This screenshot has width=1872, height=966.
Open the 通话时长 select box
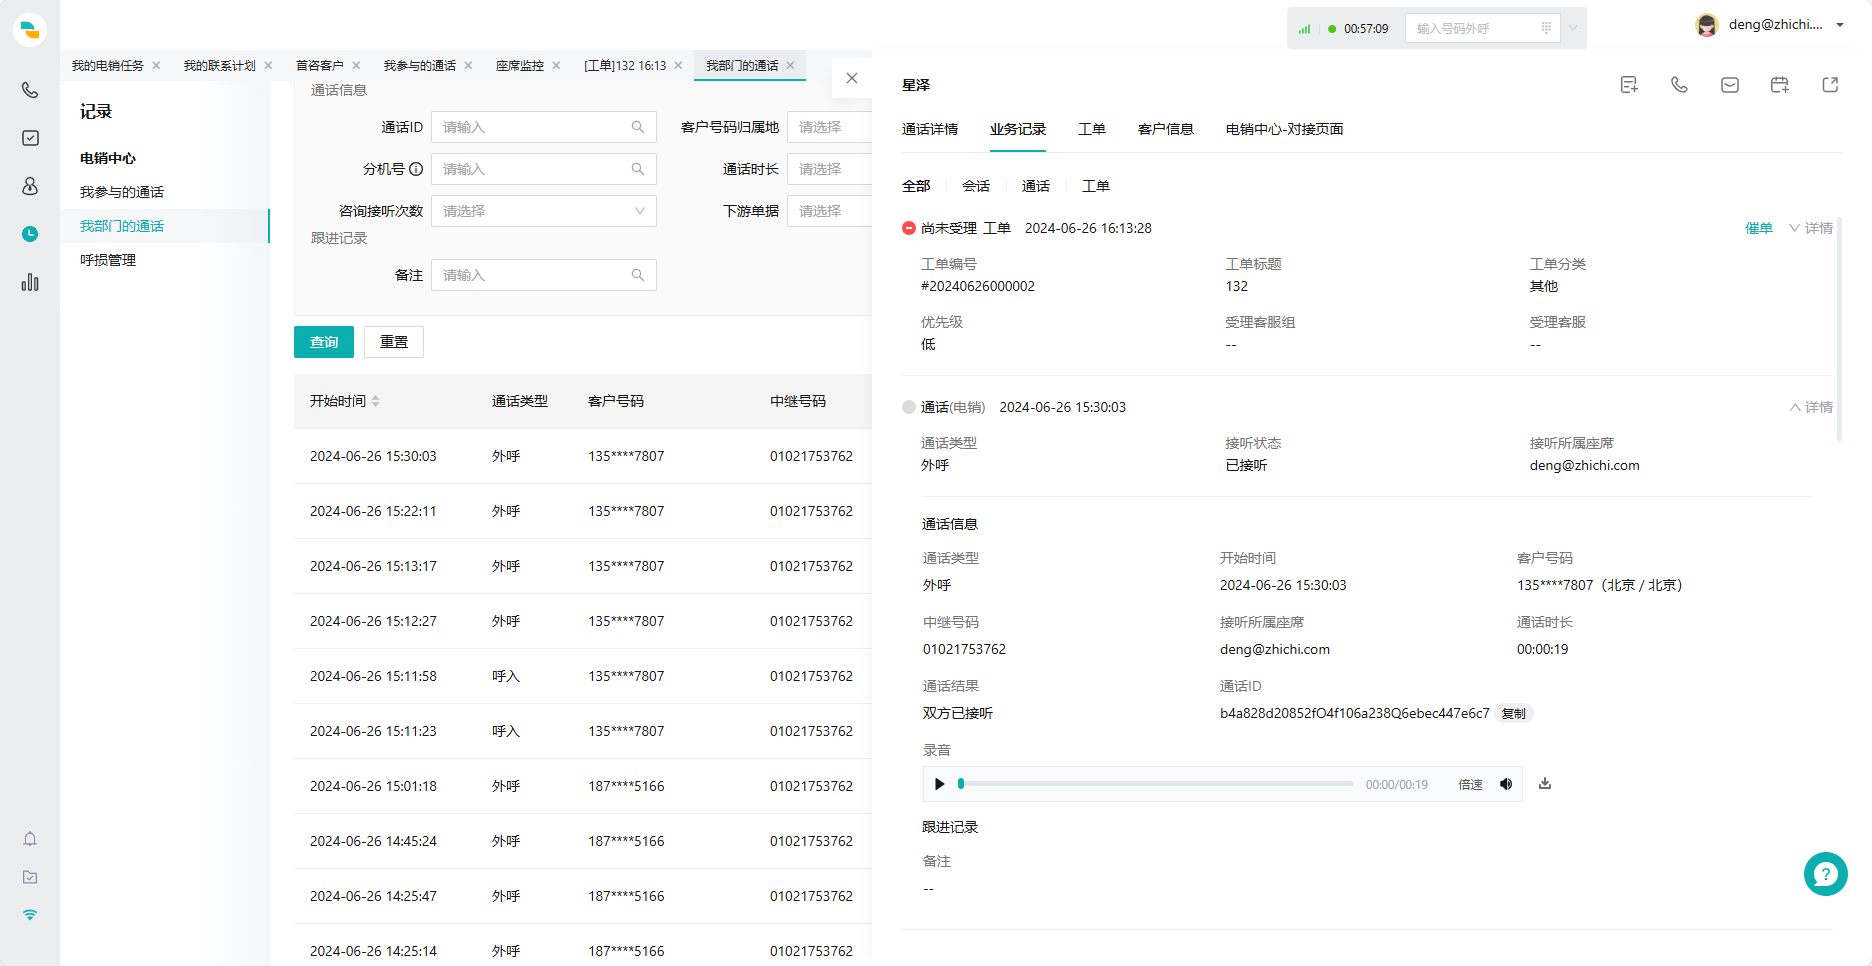(829, 169)
